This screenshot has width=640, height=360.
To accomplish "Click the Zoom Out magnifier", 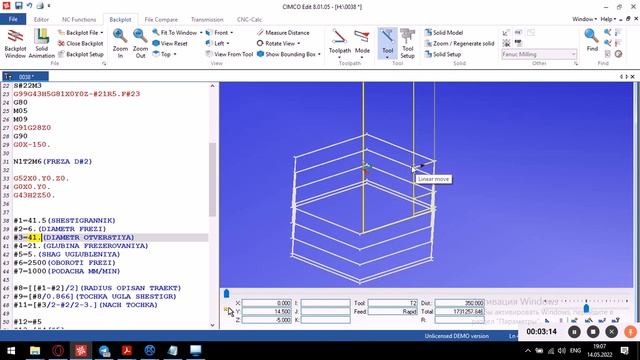I will pyautogui.click(x=140, y=43).
